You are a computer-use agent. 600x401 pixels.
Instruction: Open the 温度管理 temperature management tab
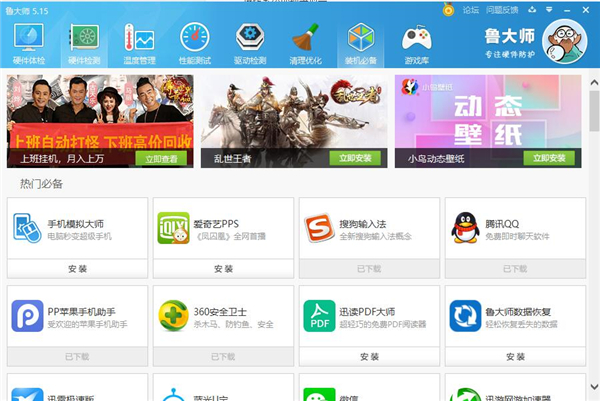[x=139, y=44]
